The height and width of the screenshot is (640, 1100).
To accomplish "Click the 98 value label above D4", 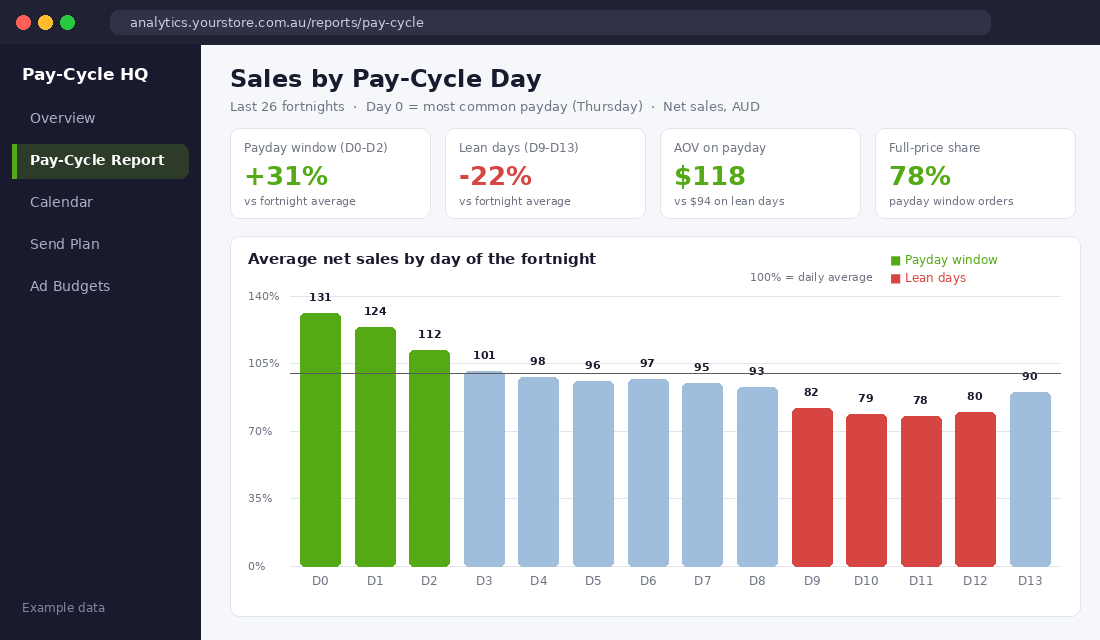I will pos(538,361).
